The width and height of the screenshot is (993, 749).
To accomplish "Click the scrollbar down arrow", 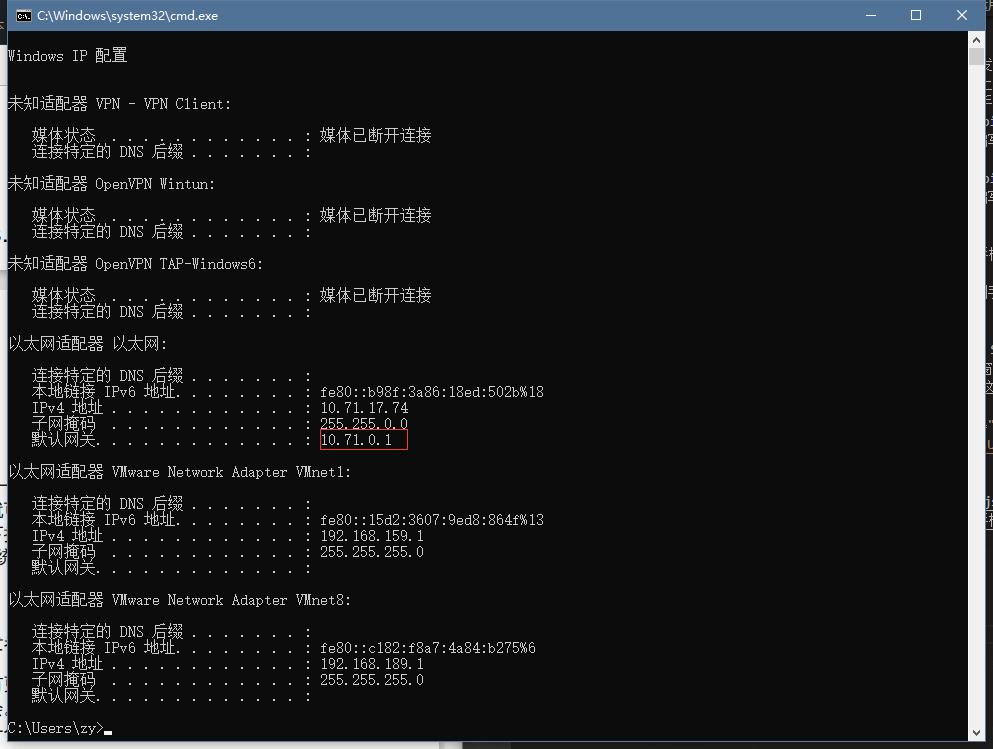I will pyautogui.click(x=977, y=733).
